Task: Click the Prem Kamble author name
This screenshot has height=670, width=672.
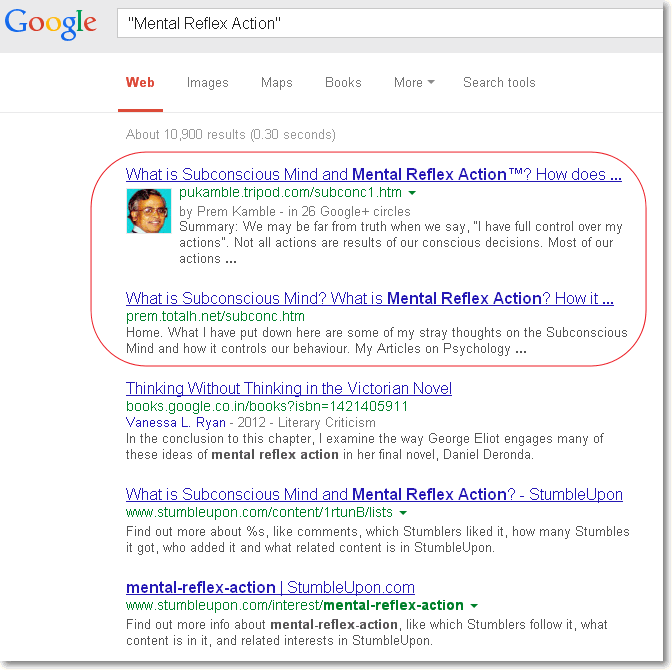Action: [232, 212]
